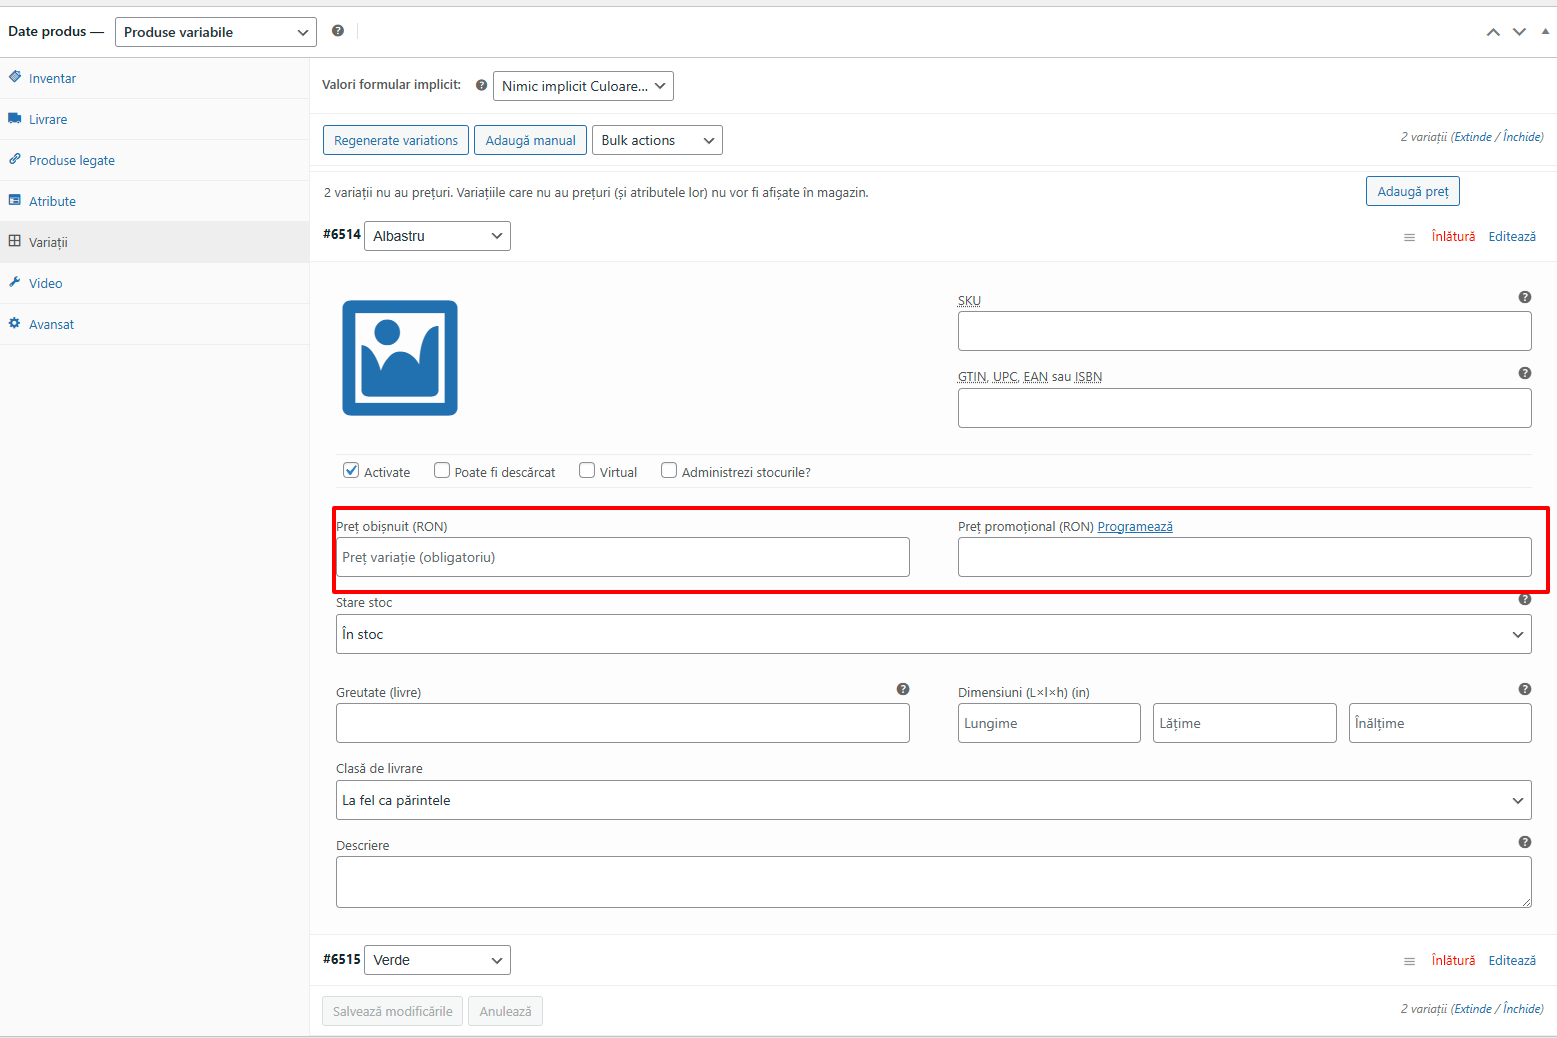Click the Programează link for promotional price
The image size is (1557, 1038).
coord(1134,527)
